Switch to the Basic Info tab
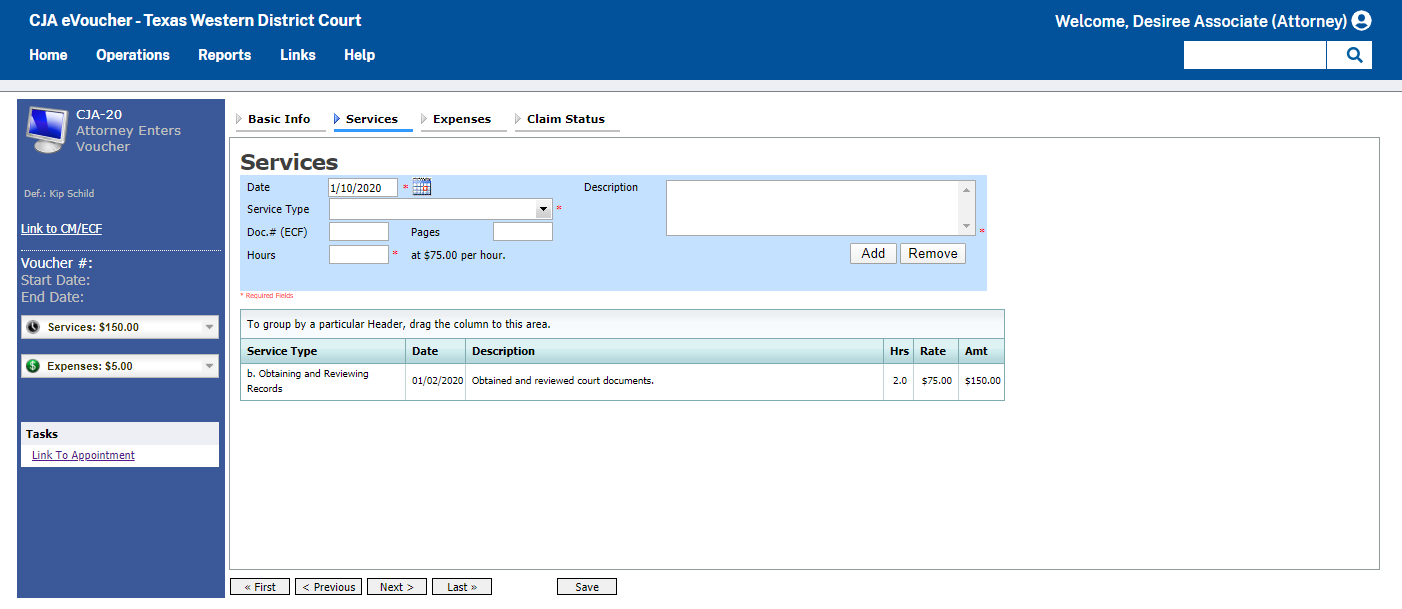The height and width of the screenshot is (609, 1402). tap(281, 118)
